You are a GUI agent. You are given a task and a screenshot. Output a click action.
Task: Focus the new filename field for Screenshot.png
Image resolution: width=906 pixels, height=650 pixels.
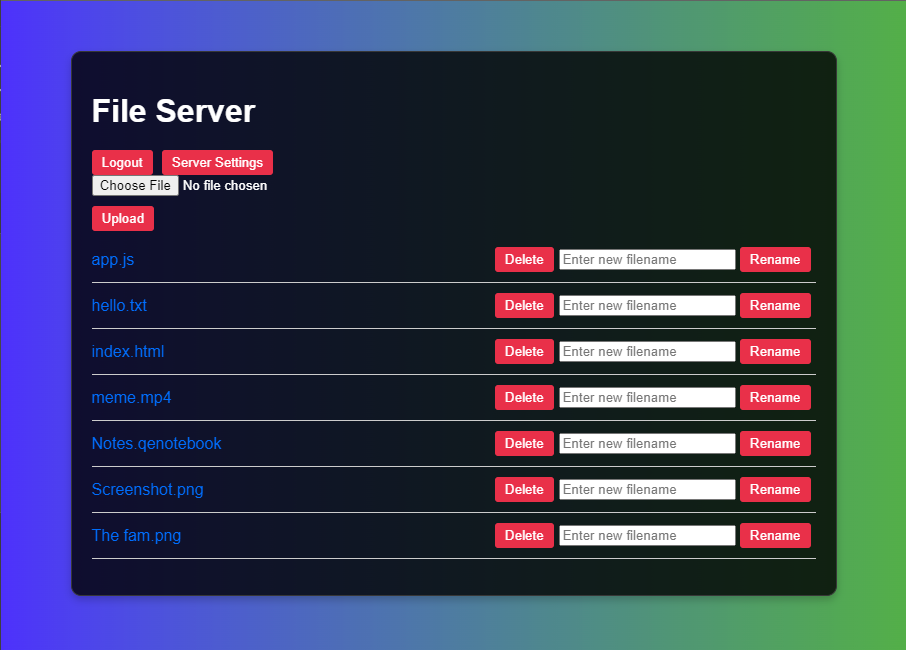[x=647, y=490]
